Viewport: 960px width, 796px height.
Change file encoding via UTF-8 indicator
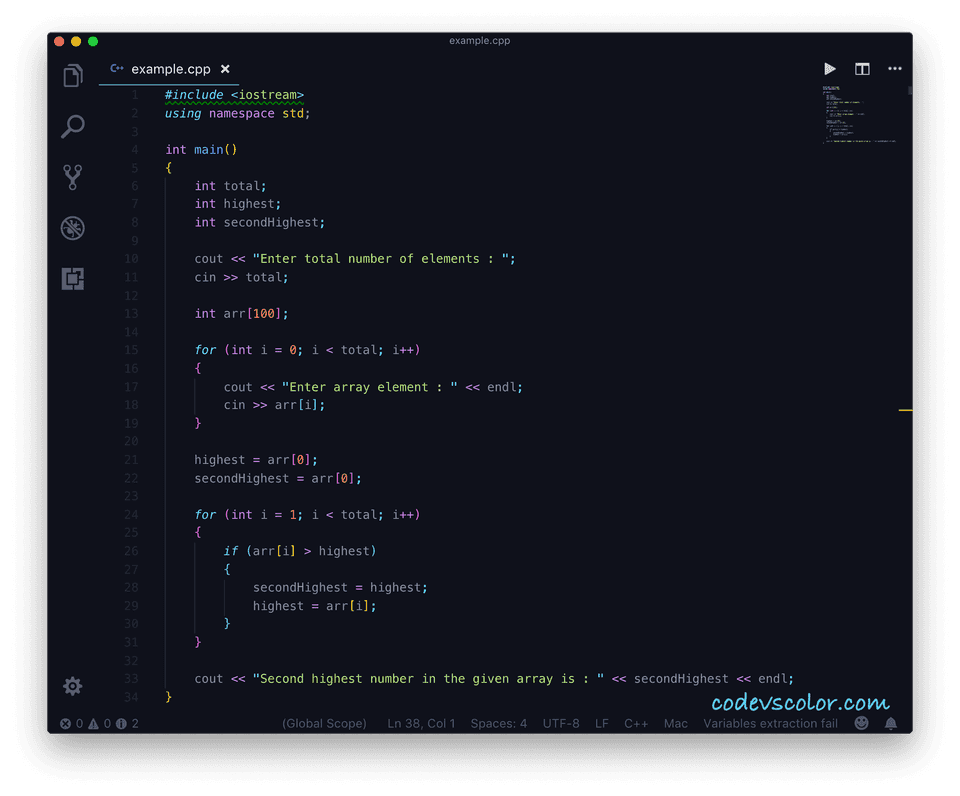point(561,723)
